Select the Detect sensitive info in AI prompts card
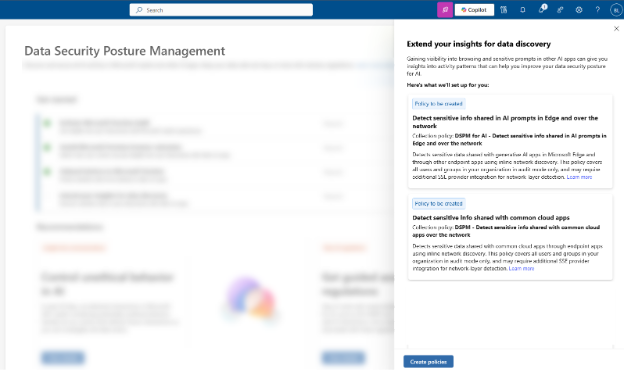 coord(510,142)
